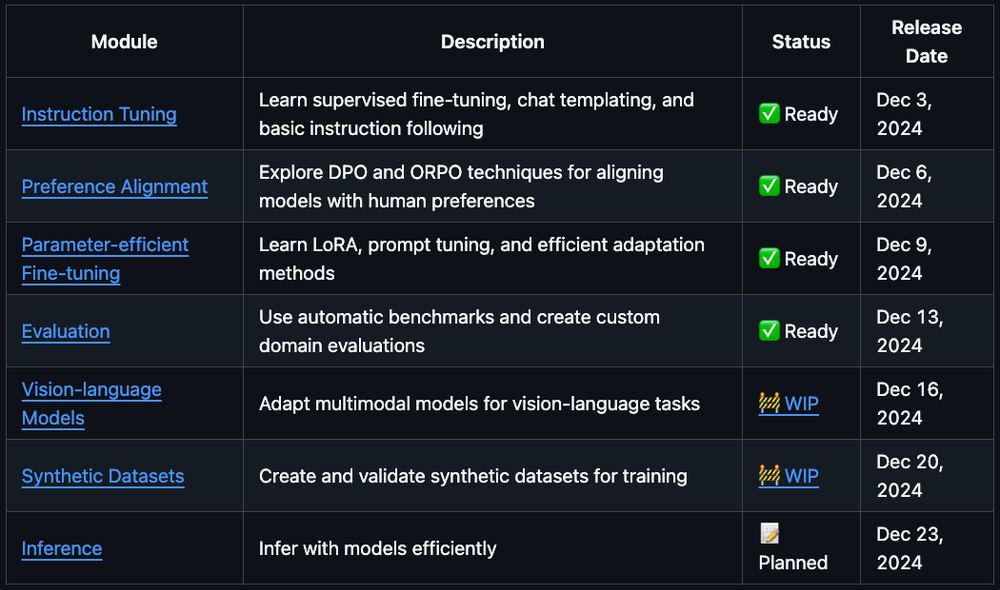Open the Preference Alignment module link
The image size is (1000, 590).
point(114,186)
